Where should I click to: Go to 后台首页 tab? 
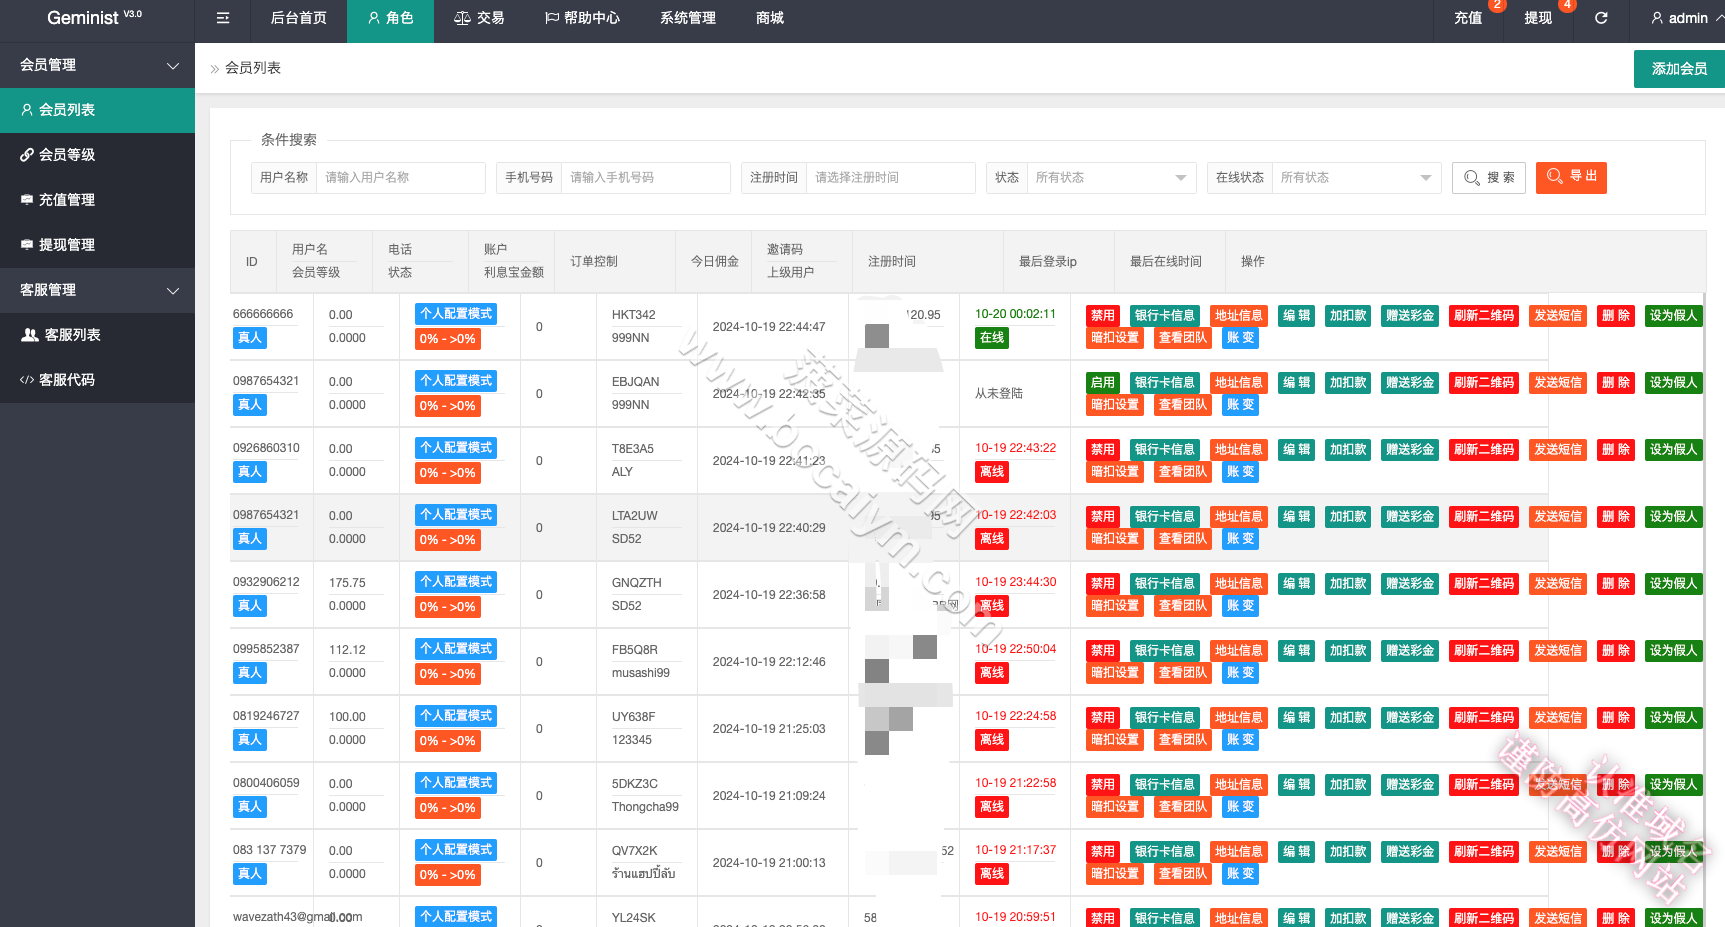(298, 18)
